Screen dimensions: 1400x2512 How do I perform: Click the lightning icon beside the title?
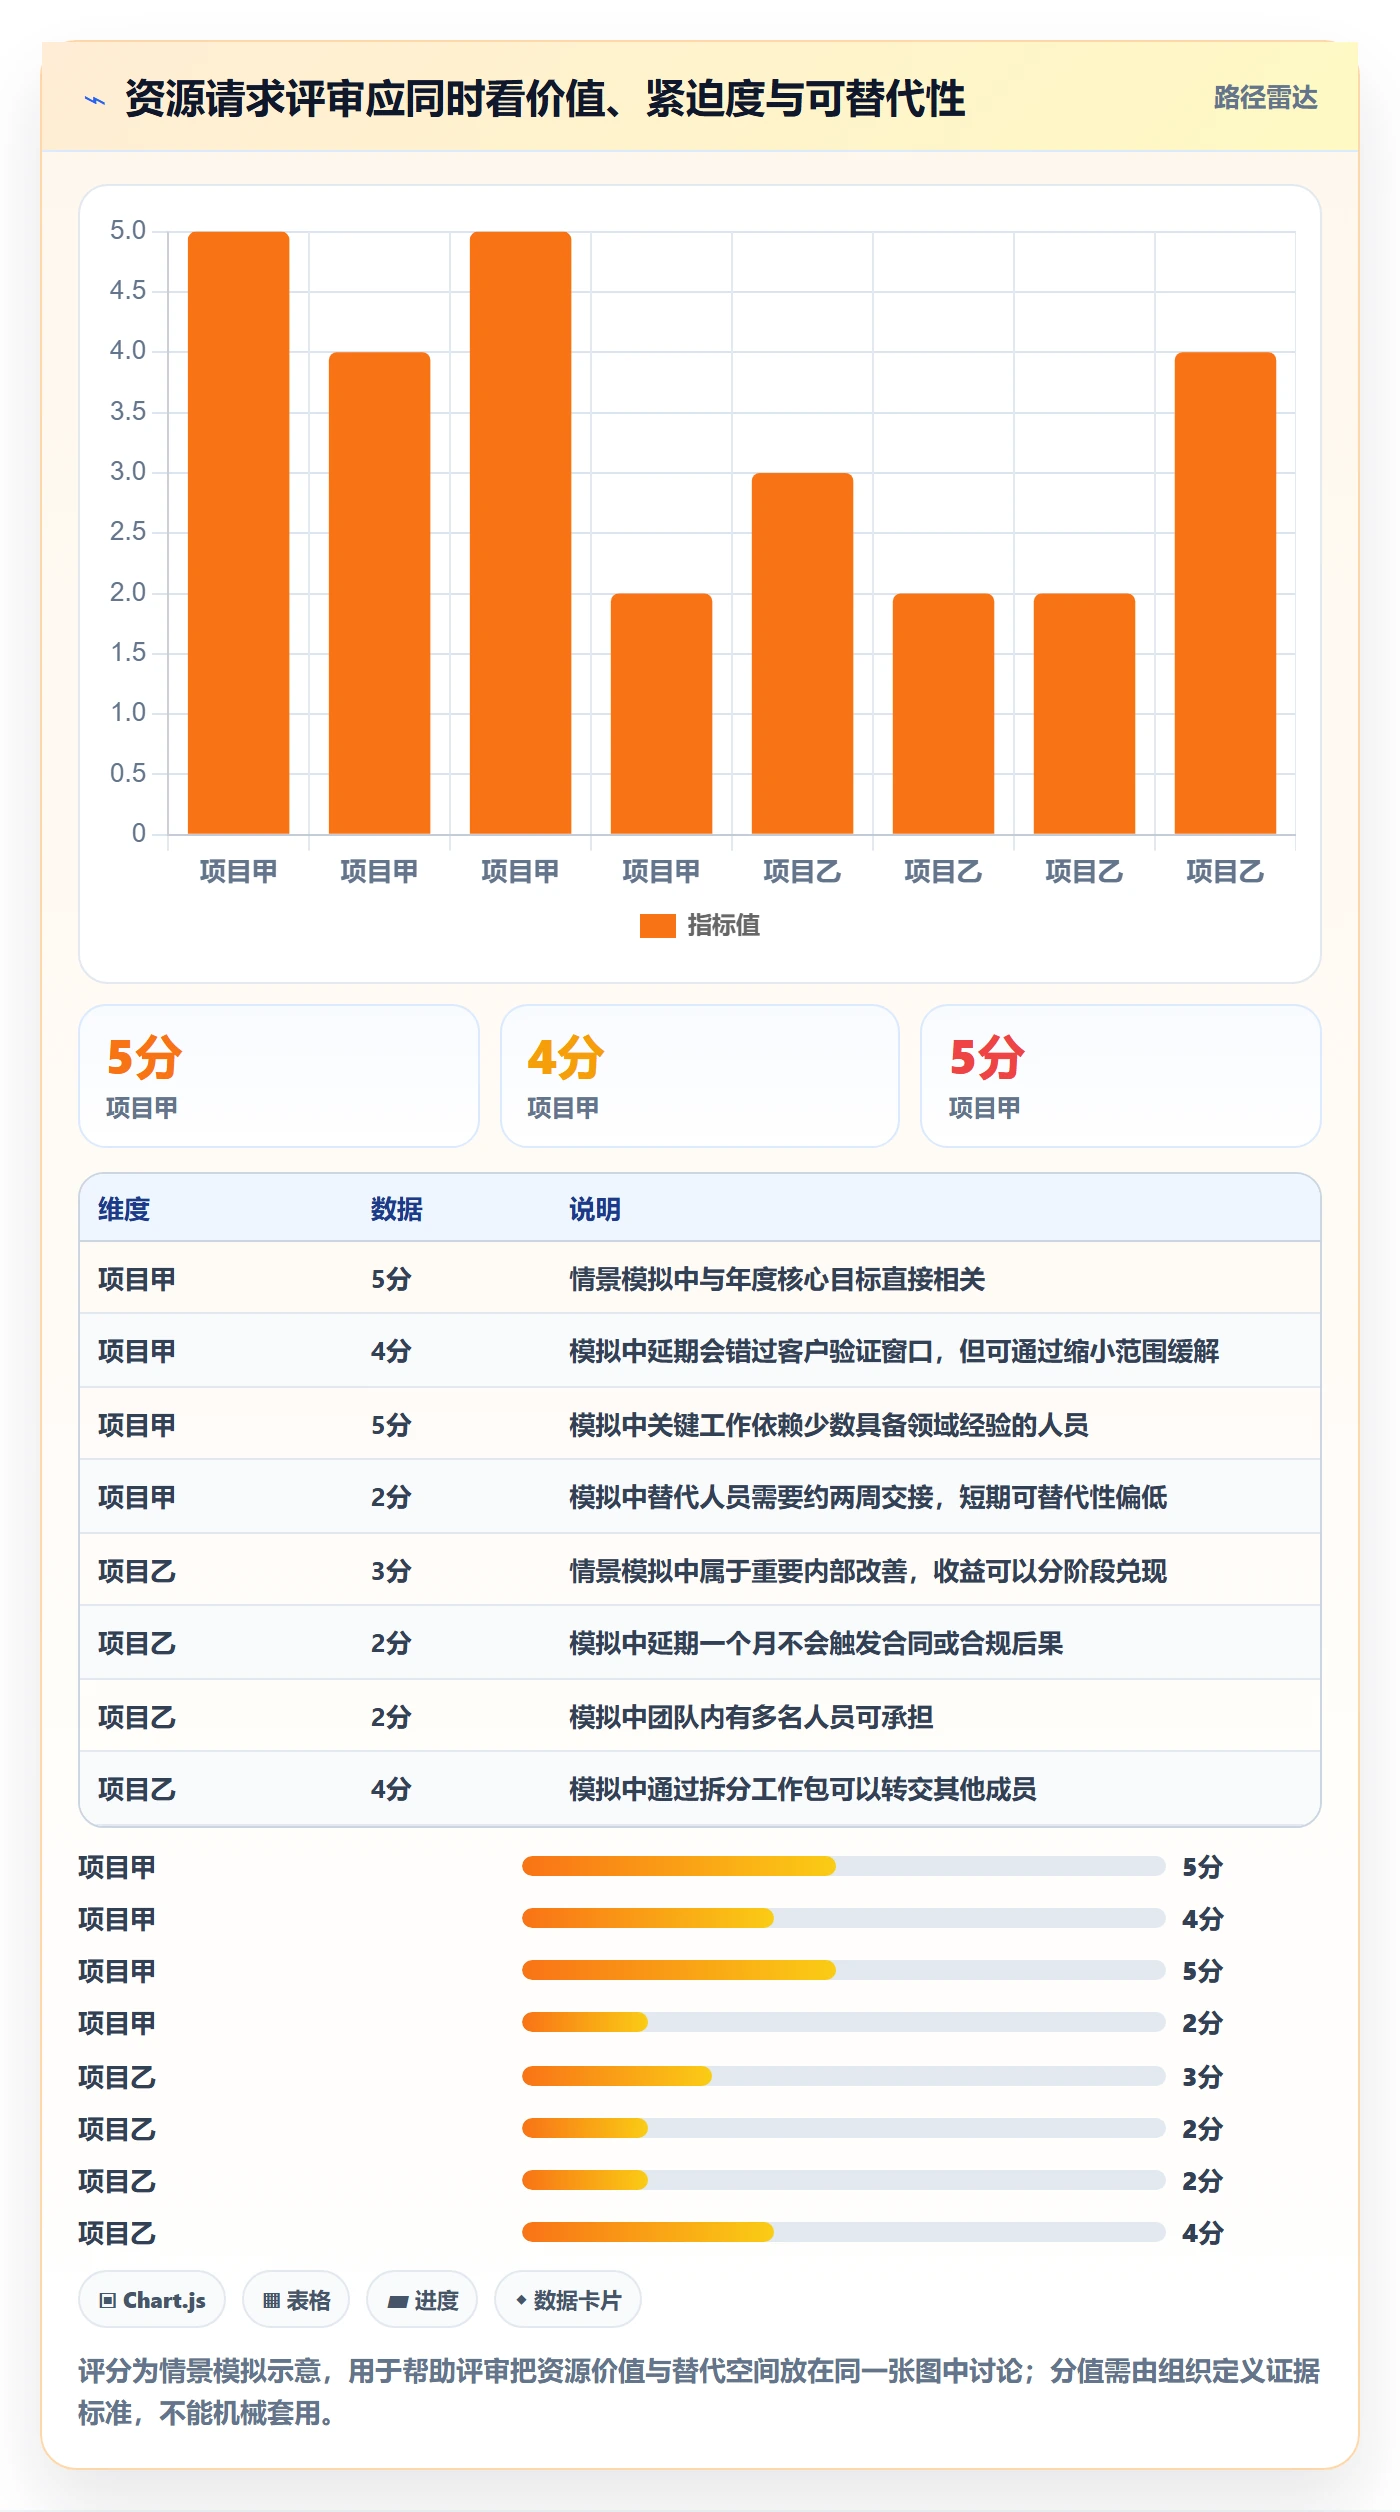click(x=95, y=99)
